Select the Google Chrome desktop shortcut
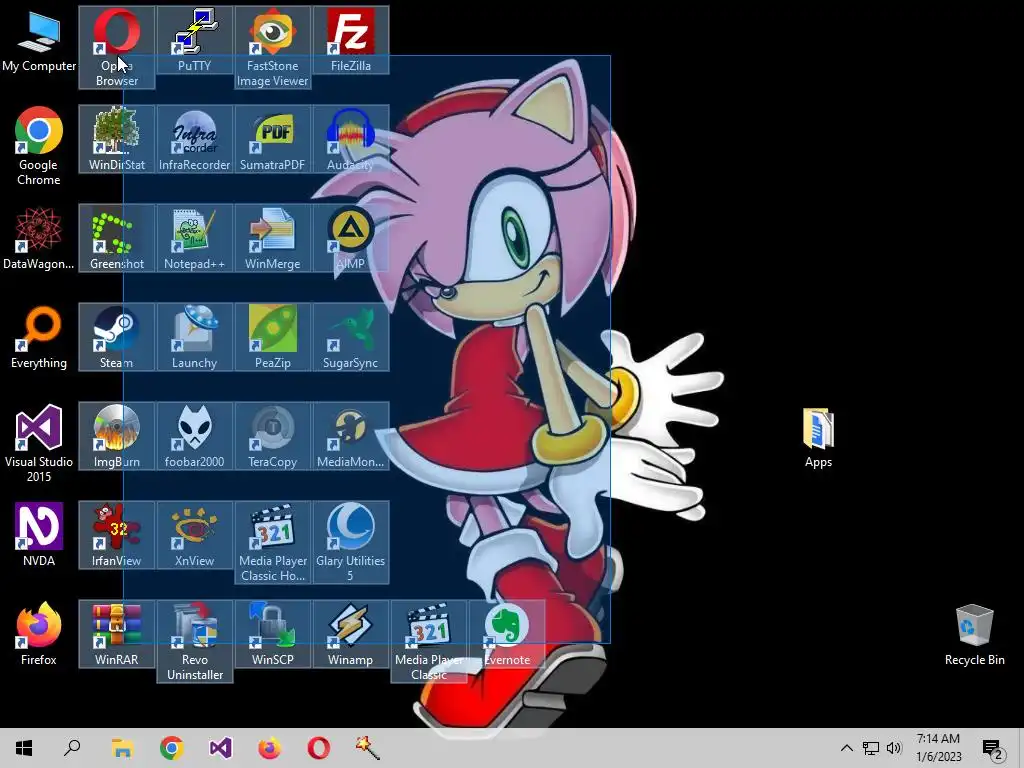 point(39,146)
